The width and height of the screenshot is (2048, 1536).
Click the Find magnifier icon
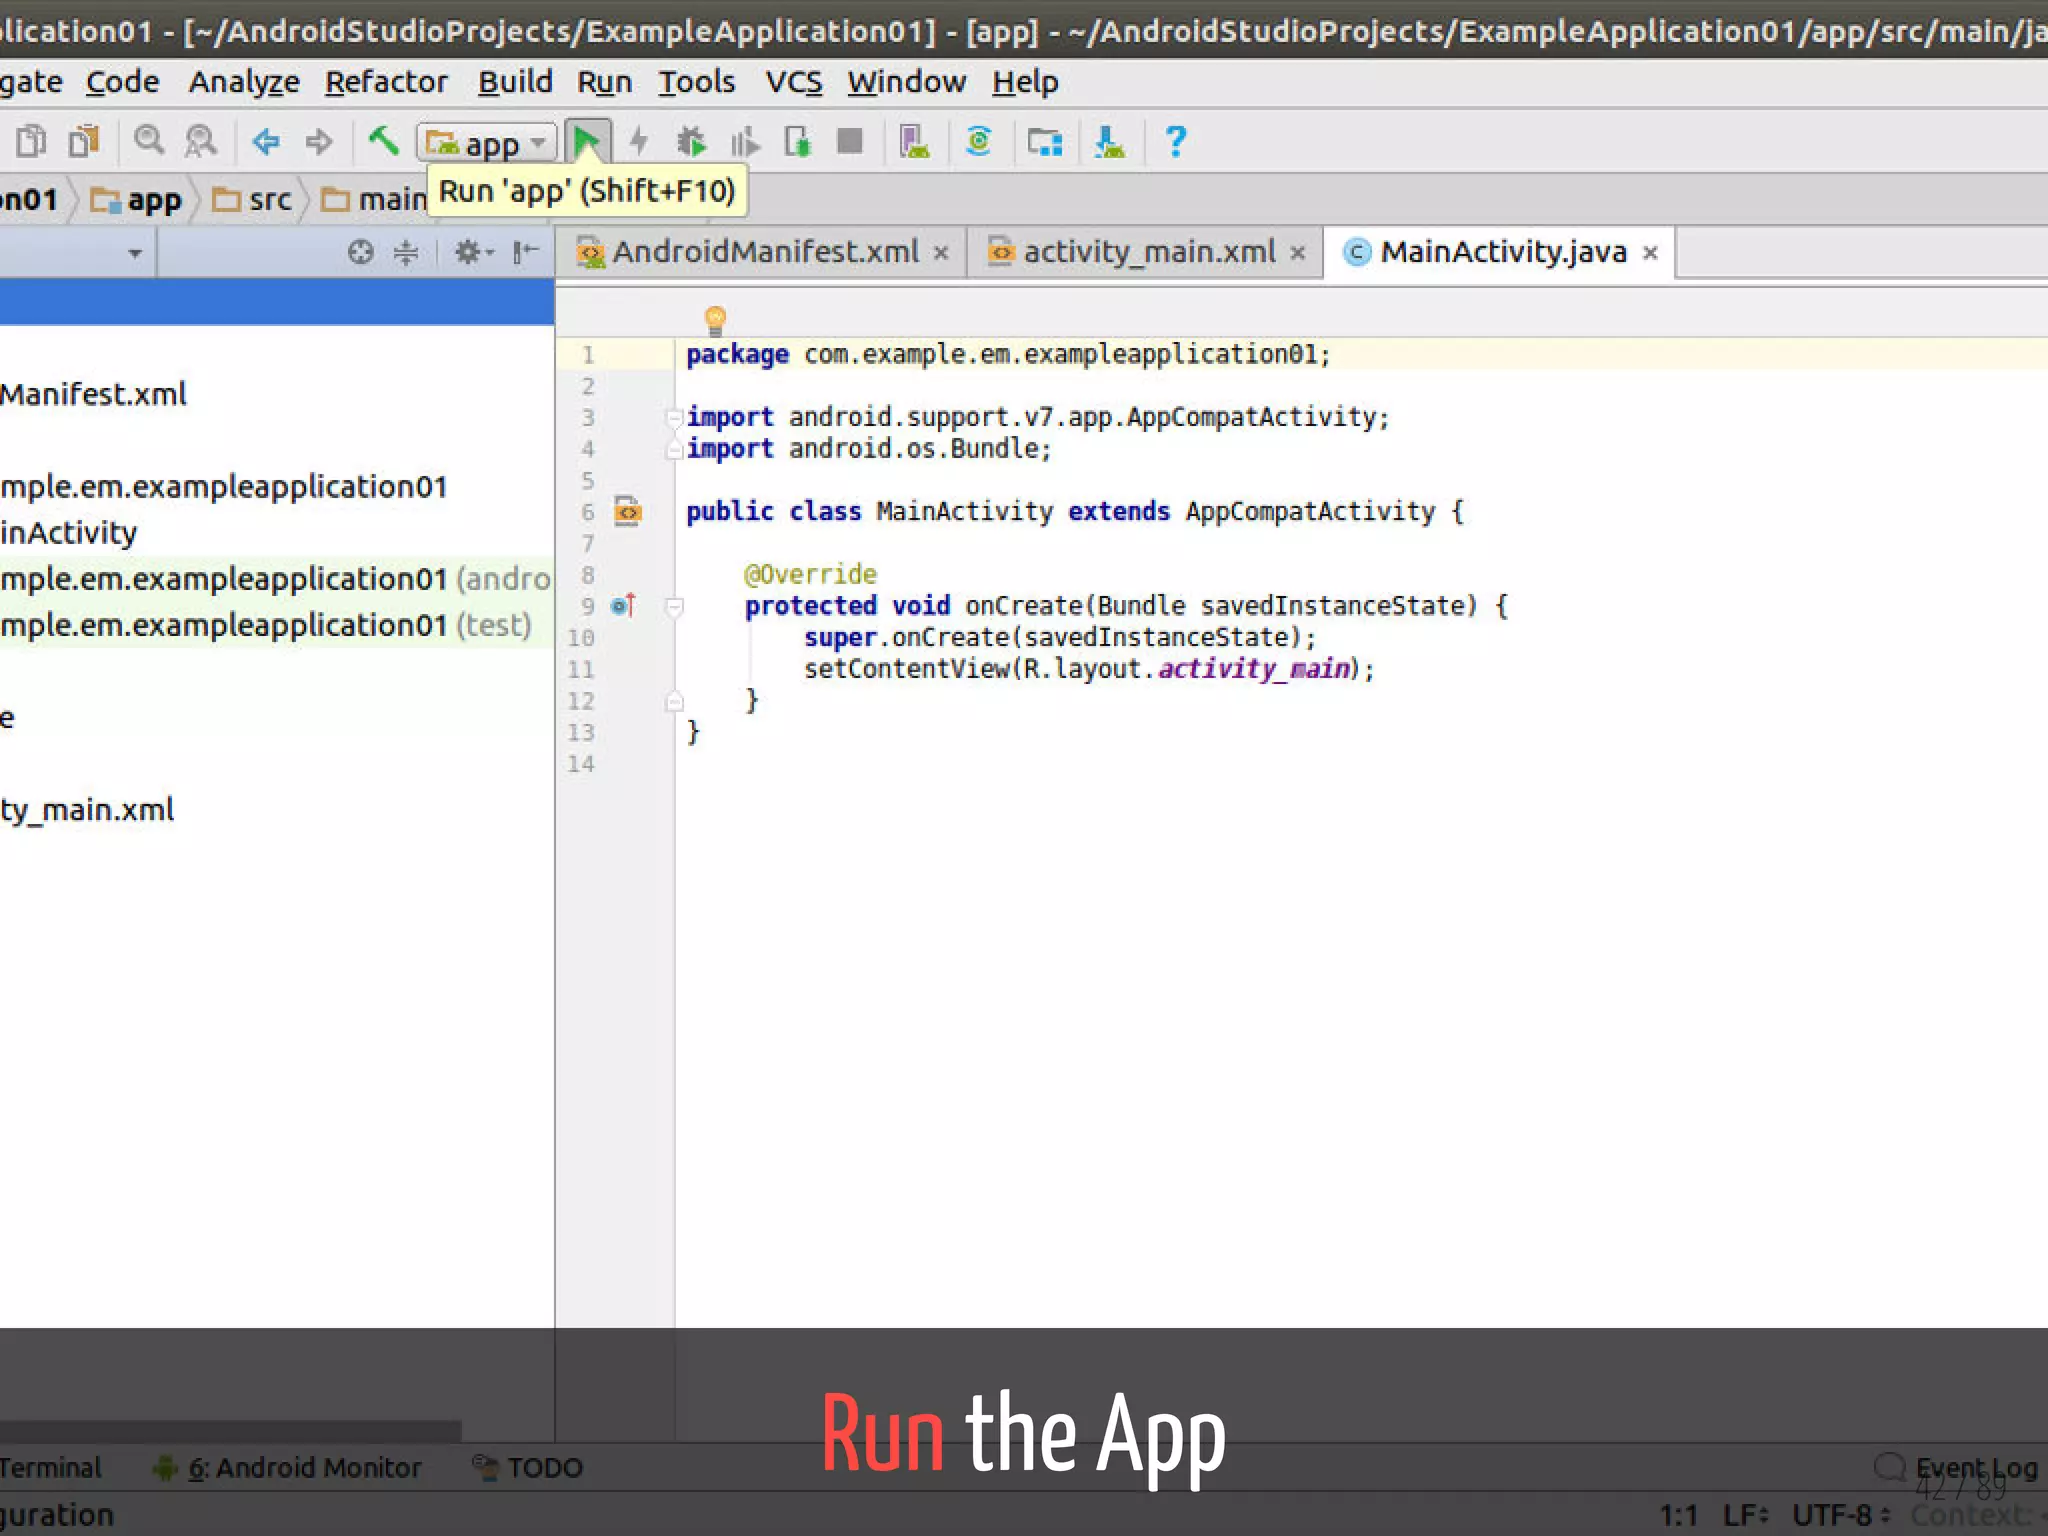(x=149, y=141)
